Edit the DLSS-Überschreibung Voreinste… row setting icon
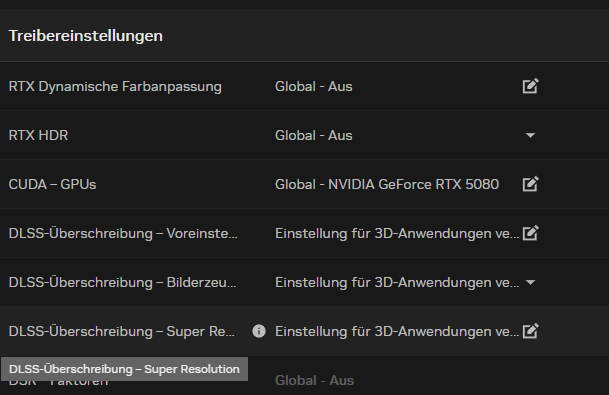Viewport: 609px width, 395px height. 531,233
